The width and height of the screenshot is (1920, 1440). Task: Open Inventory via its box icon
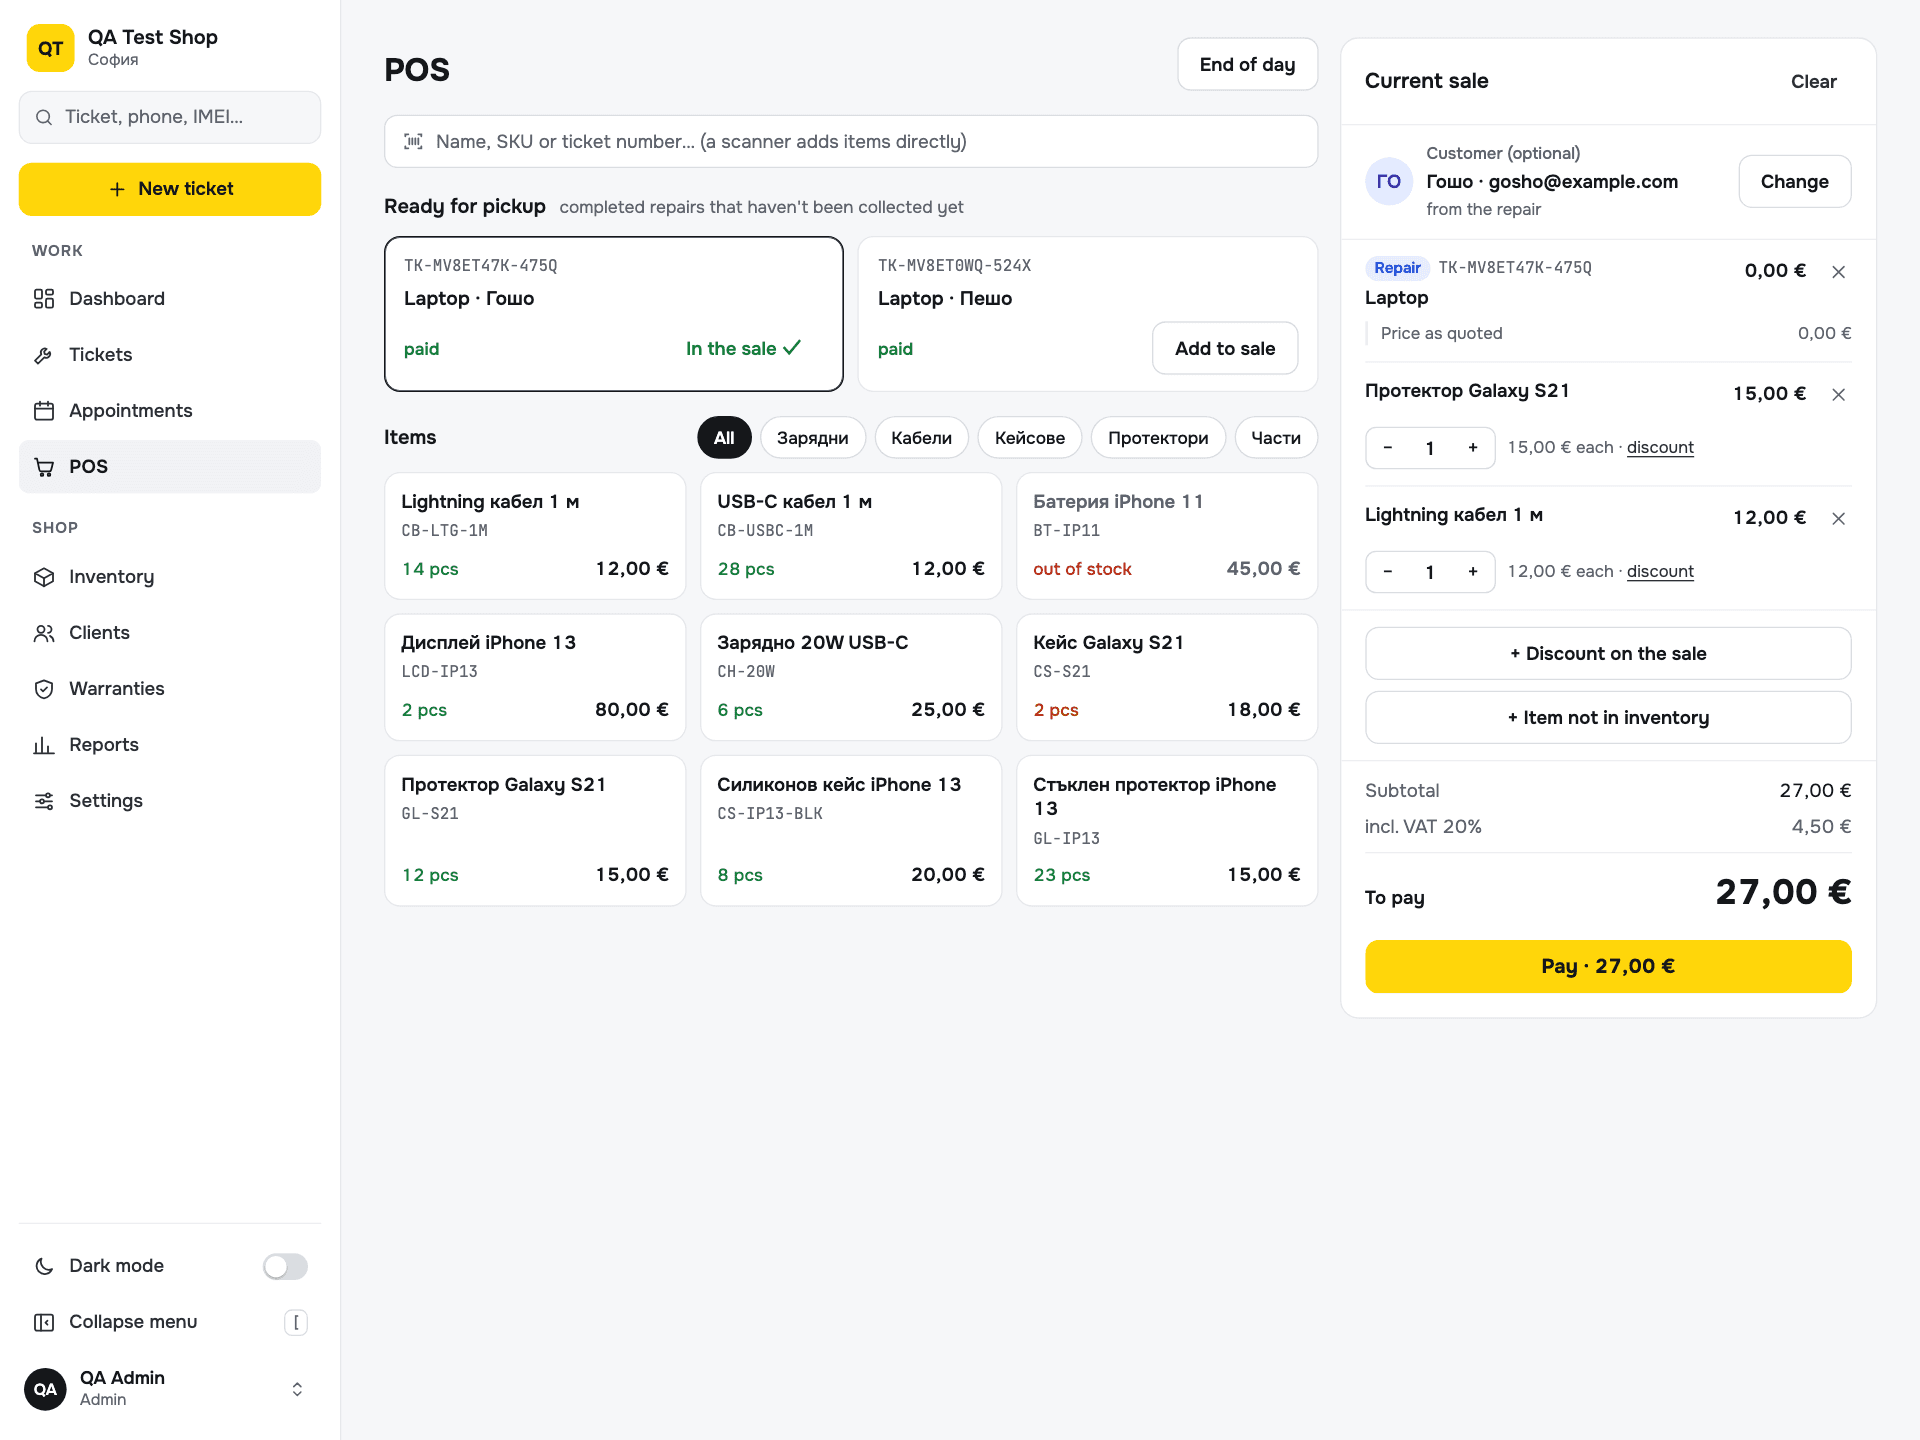click(x=44, y=577)
